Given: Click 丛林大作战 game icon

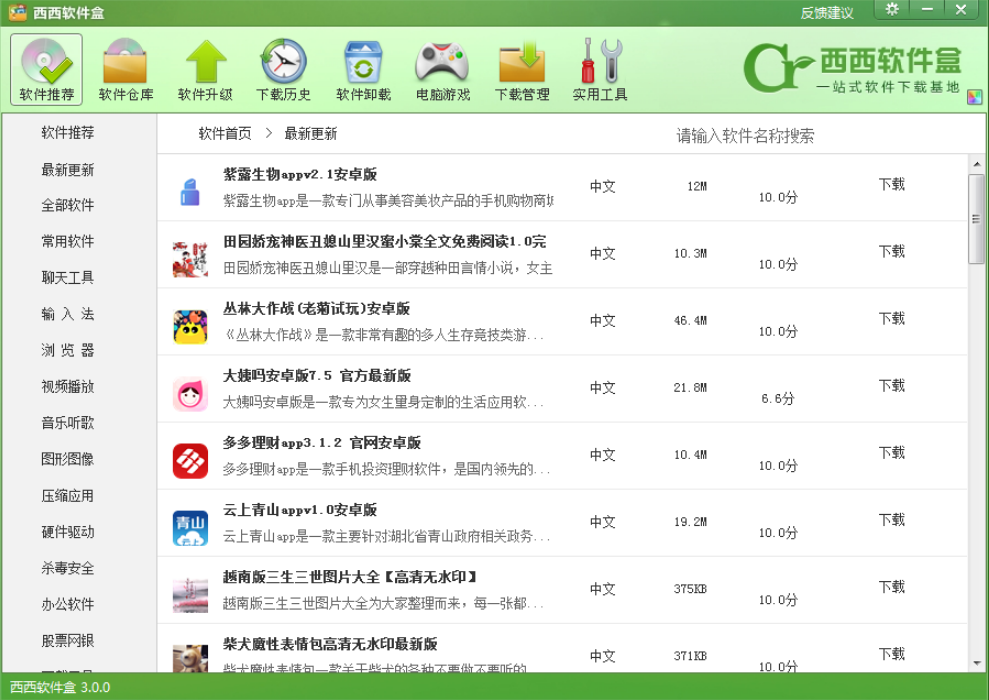Looking at the screenshot, I should pyautogui.click(x=190, y=327).
